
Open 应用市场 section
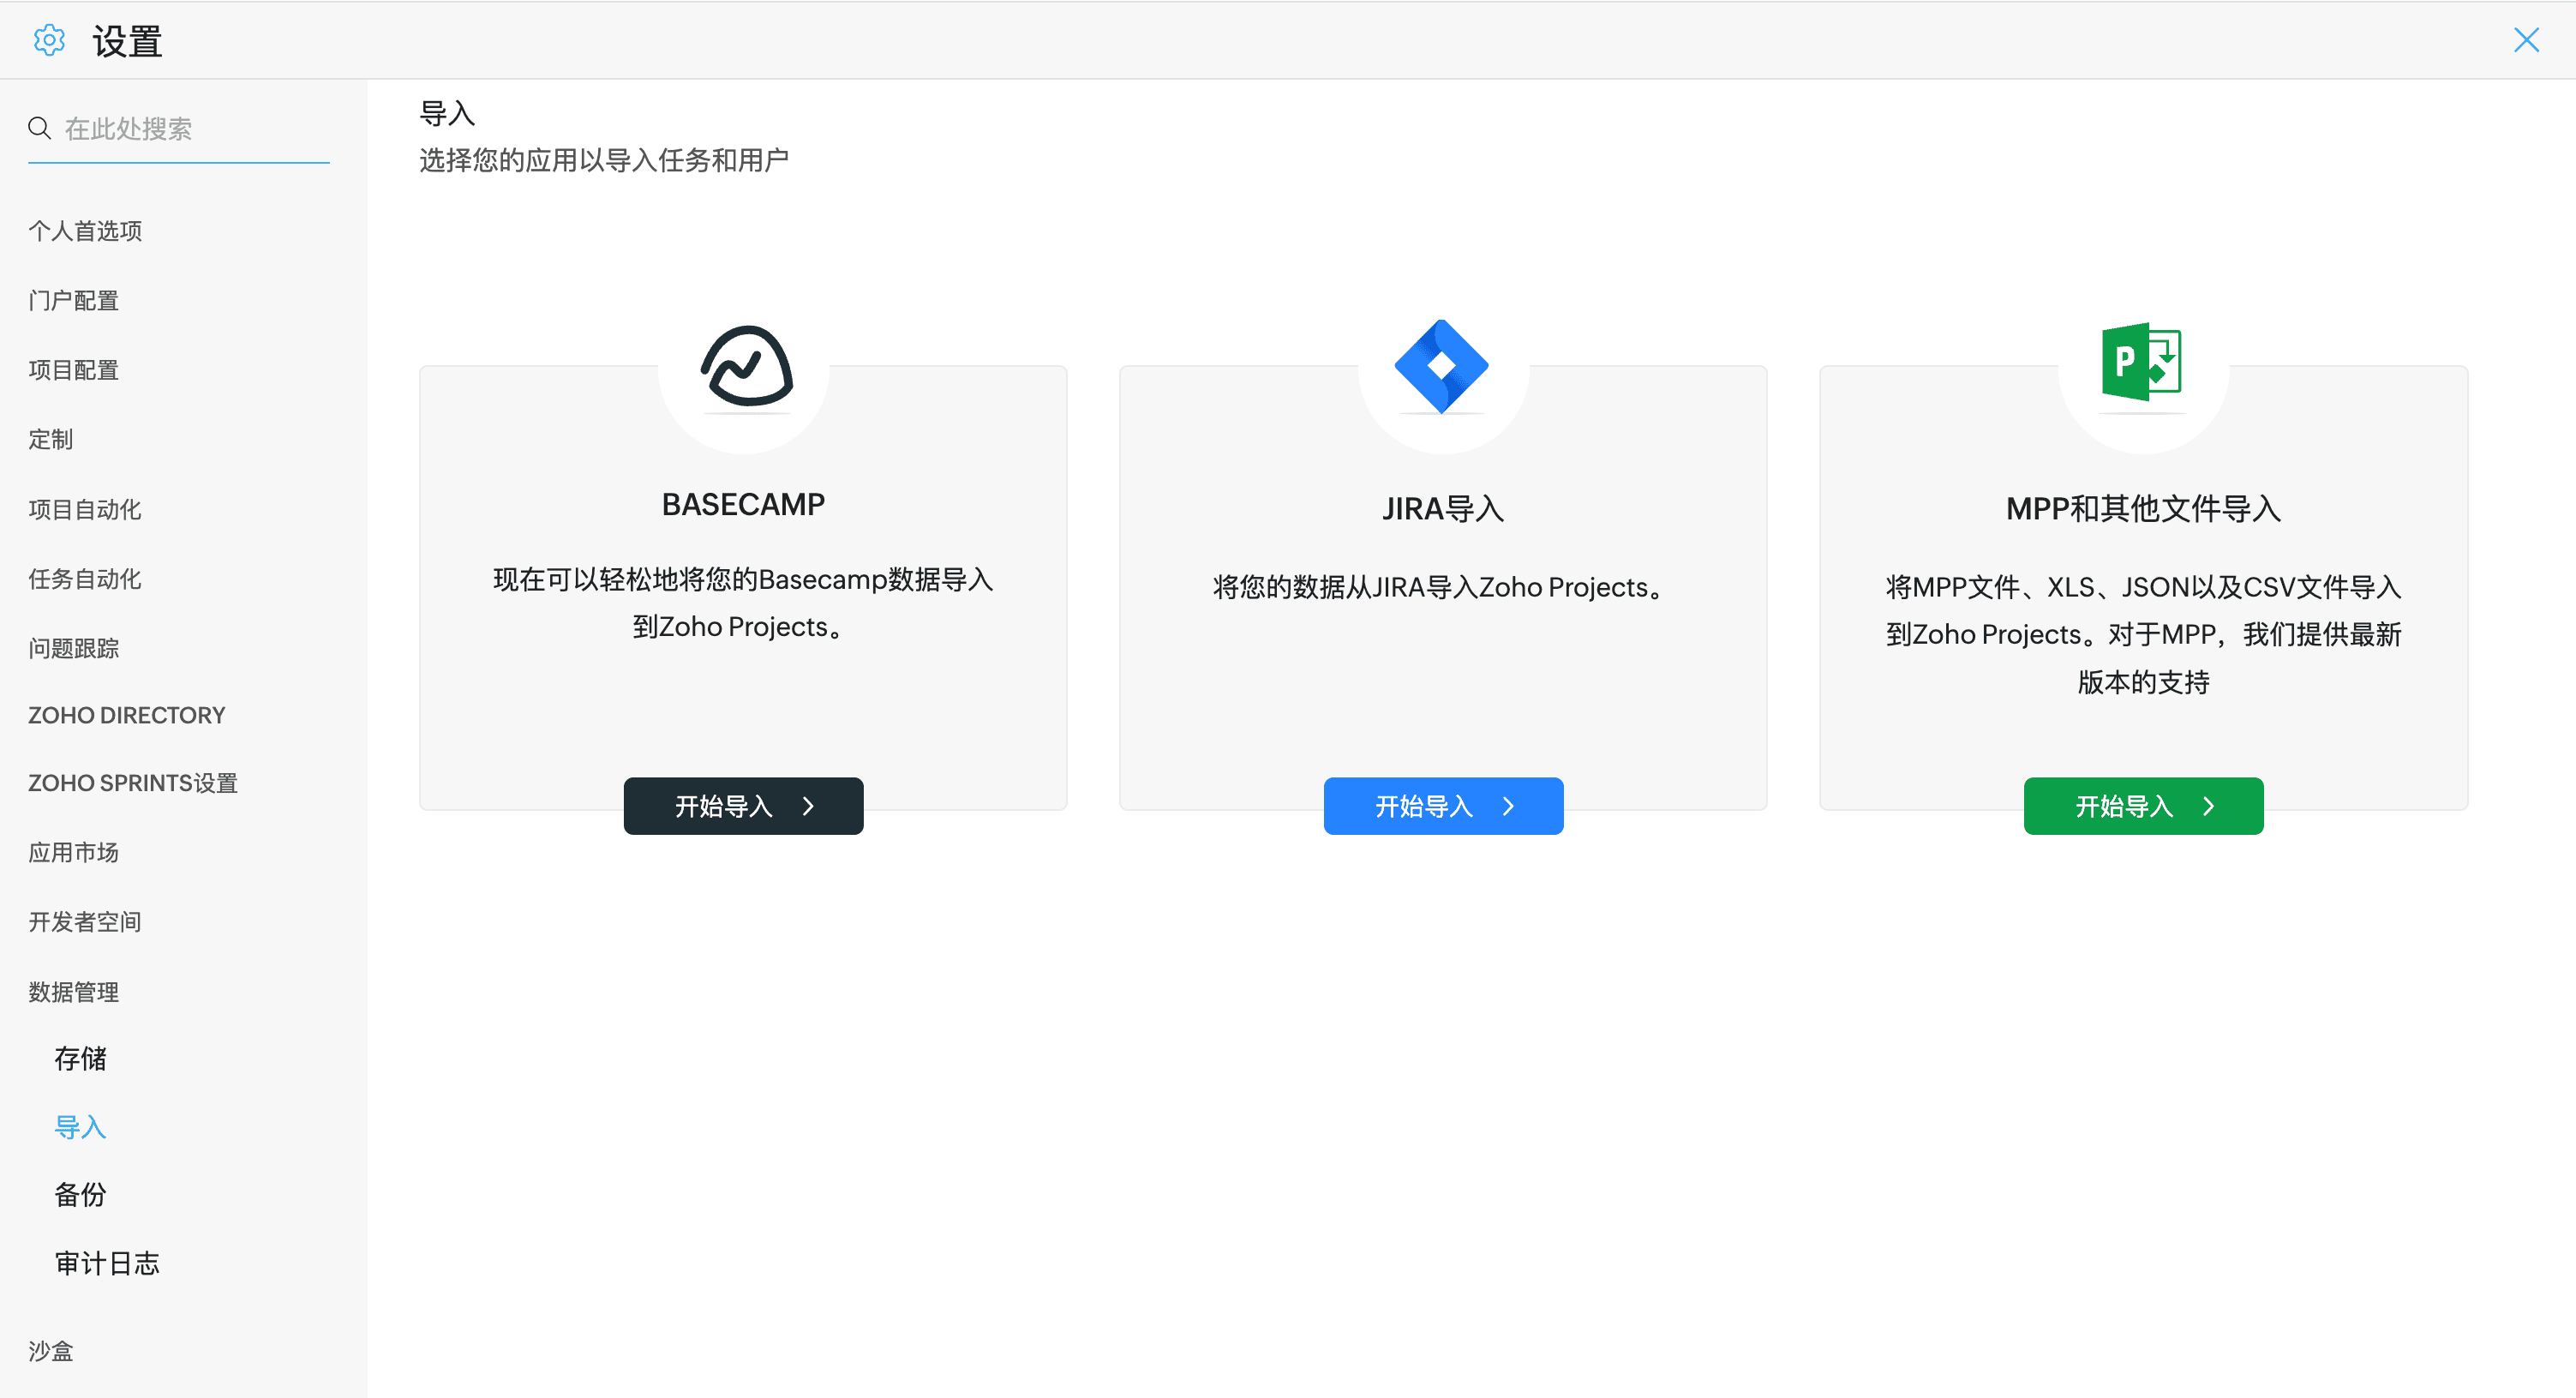[74, 852]
